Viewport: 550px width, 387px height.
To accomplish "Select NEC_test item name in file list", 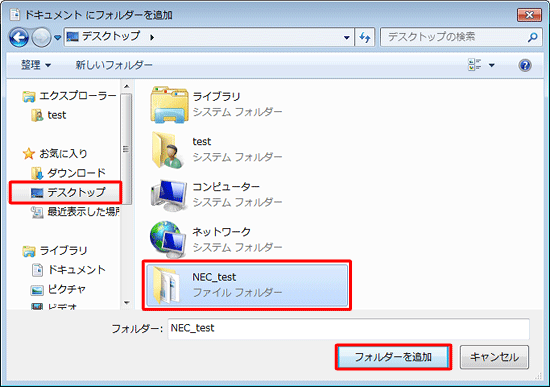I will click(x=214, y=277).
